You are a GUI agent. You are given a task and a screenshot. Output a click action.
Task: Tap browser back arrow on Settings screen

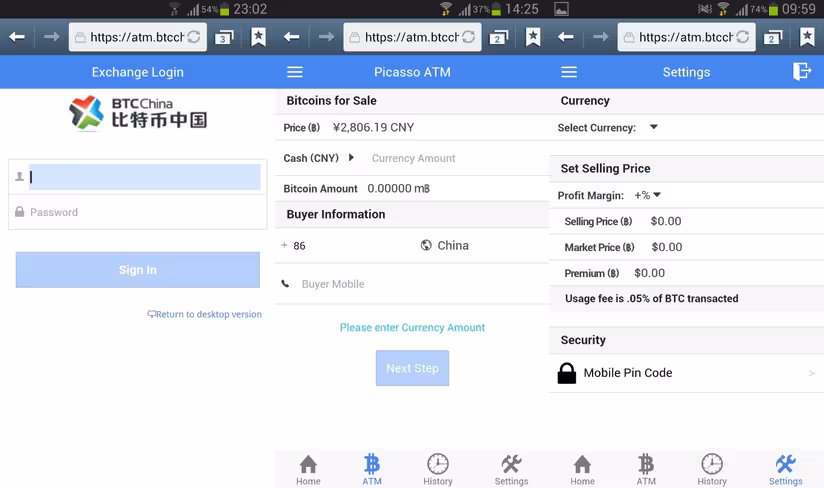coord(566,37)
